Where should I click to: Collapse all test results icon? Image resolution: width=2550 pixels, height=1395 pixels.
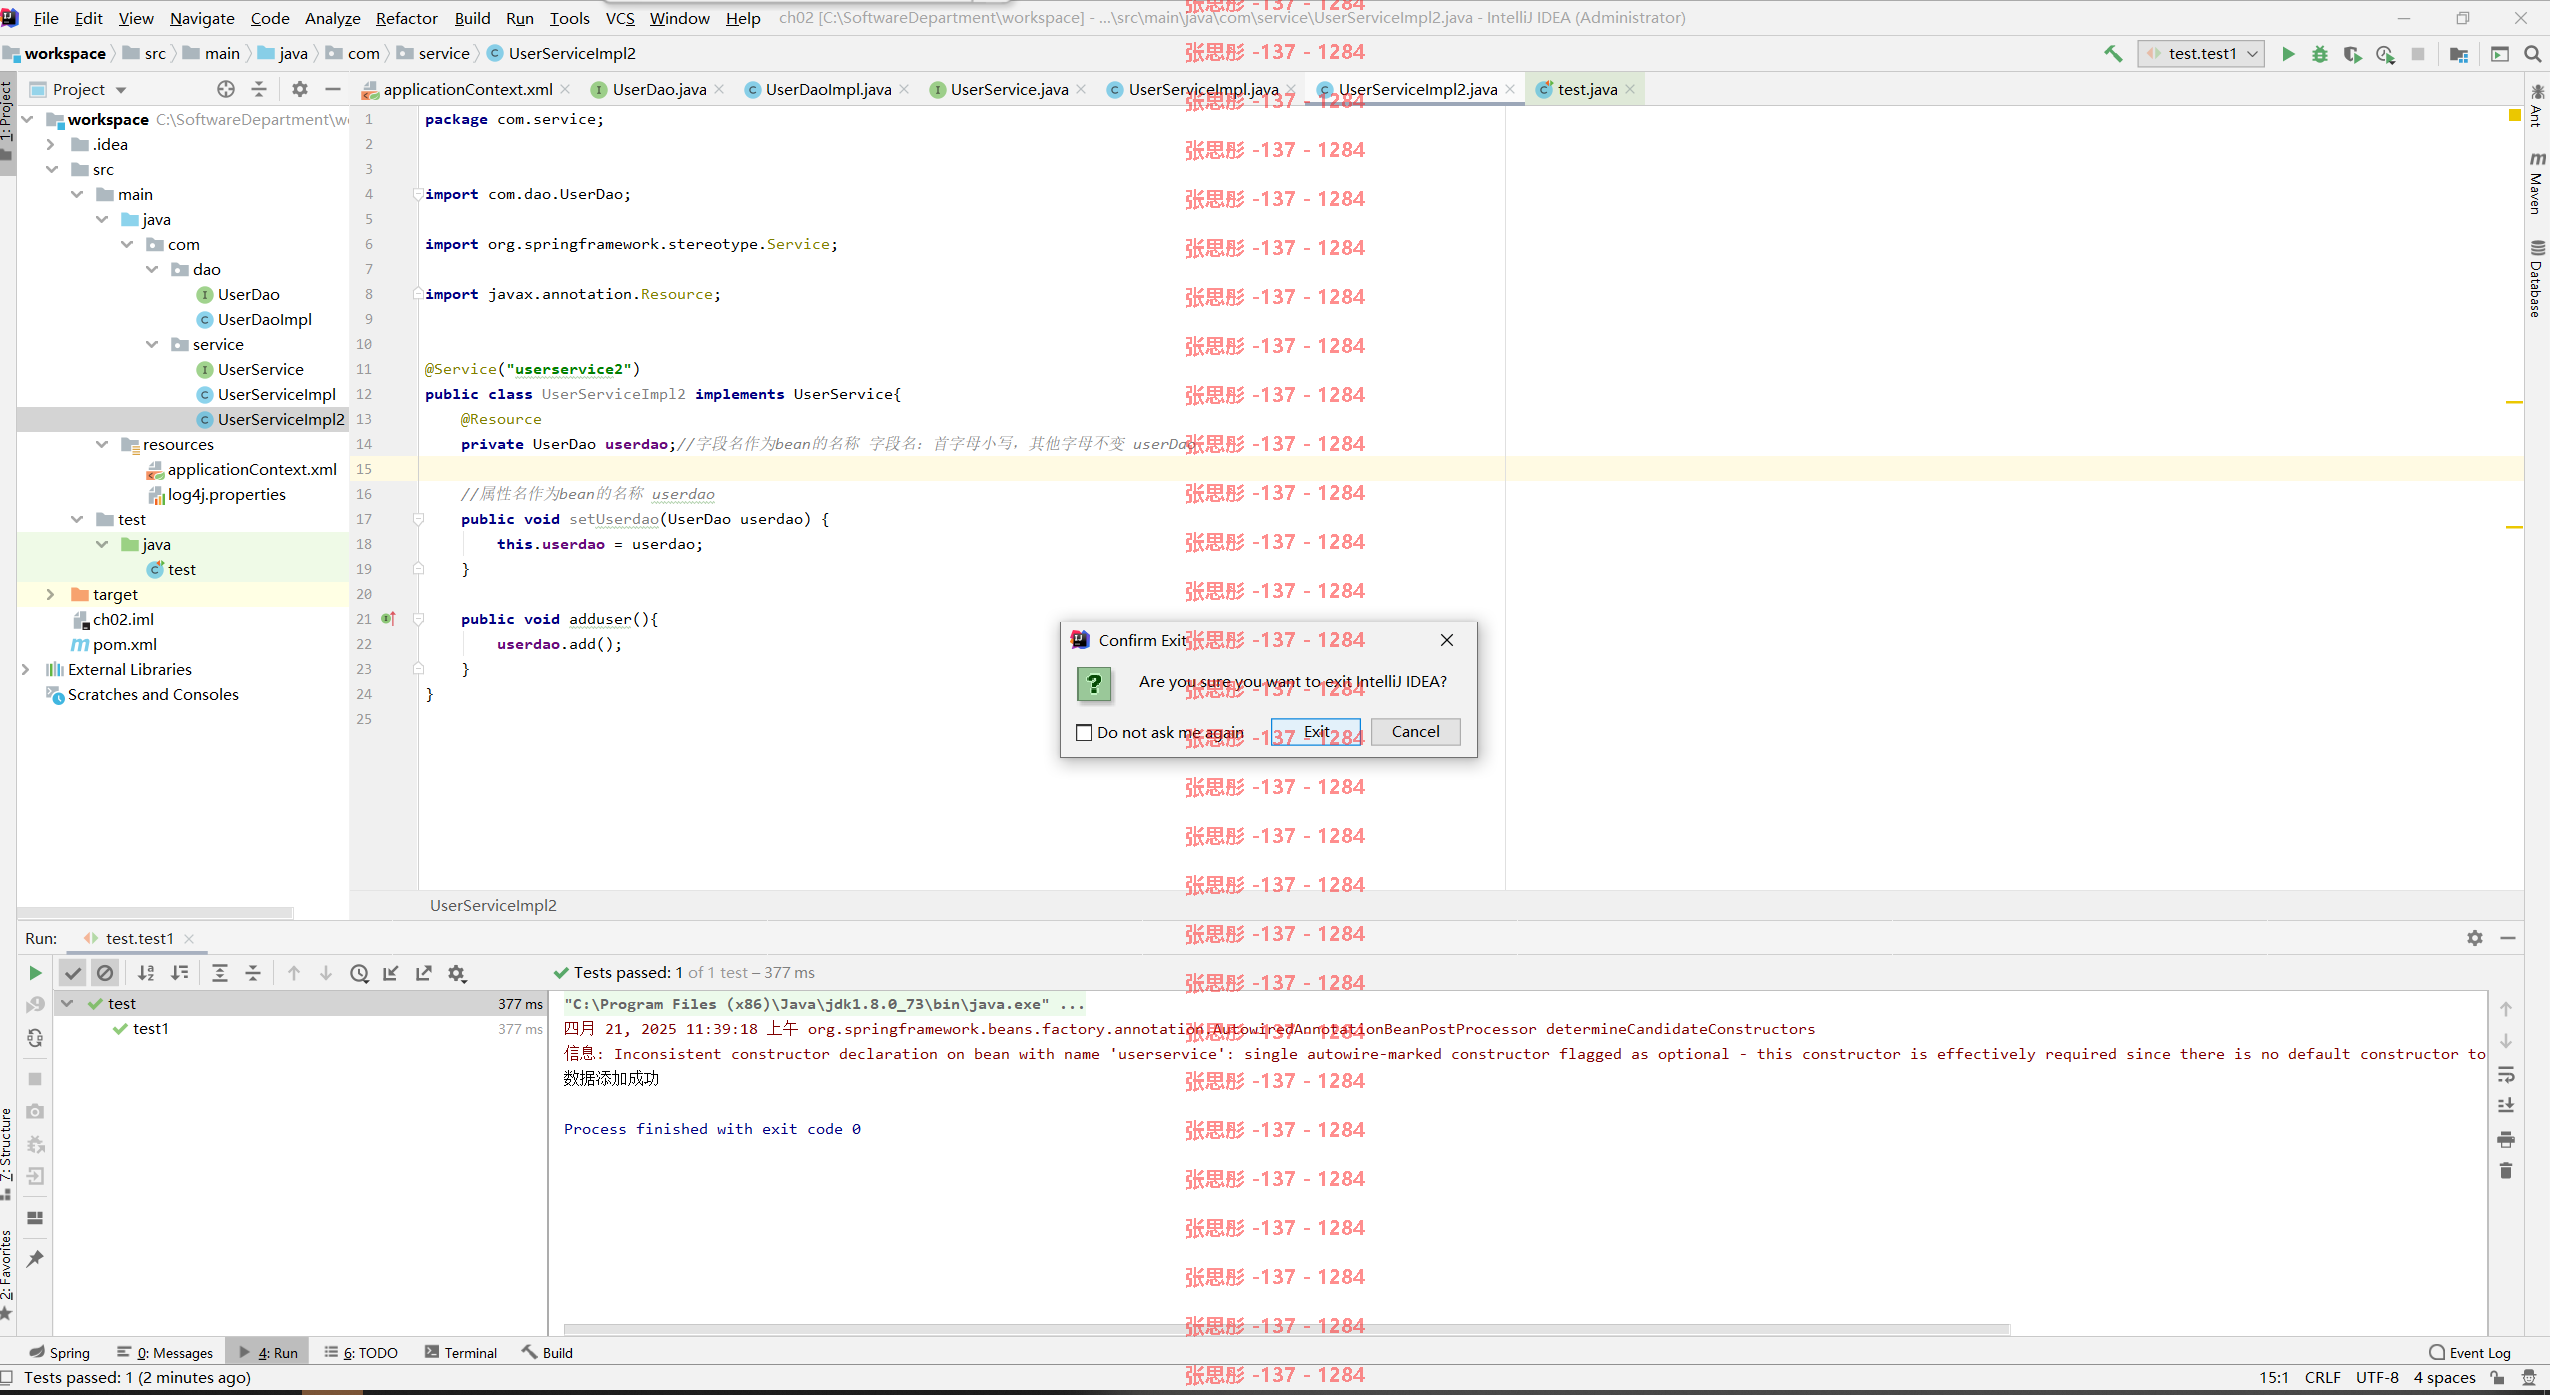(x=253, y=973)
